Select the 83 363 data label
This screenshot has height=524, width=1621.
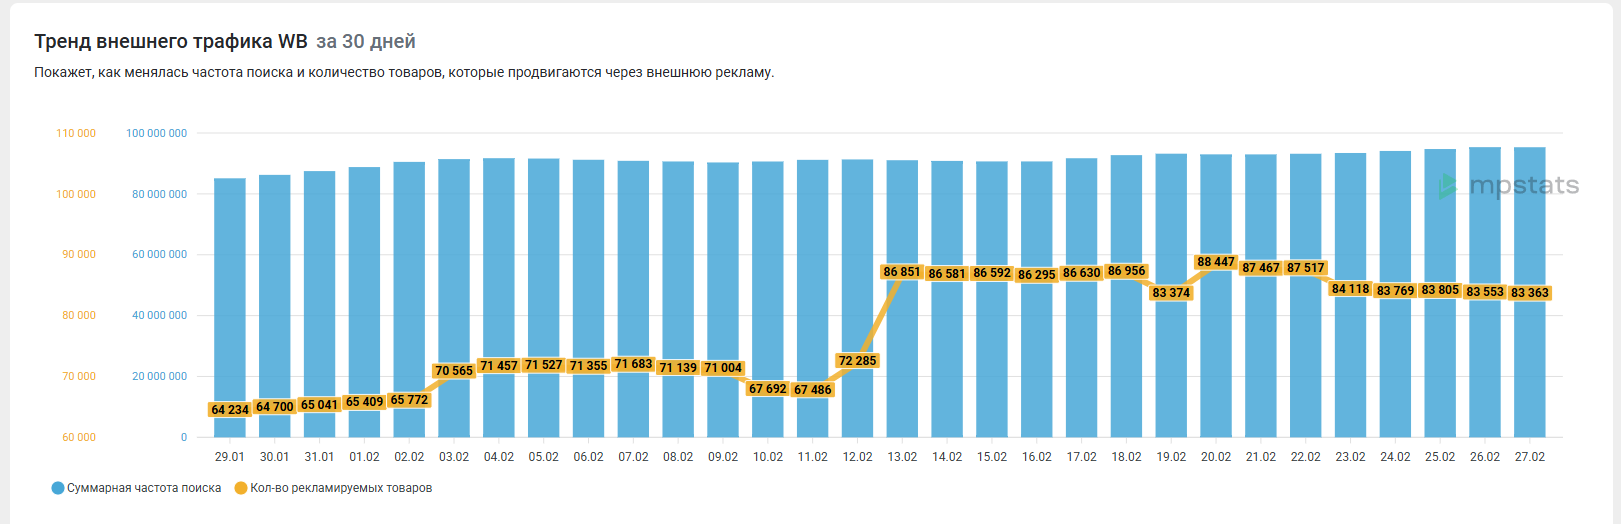click(x=1530, y=293)
